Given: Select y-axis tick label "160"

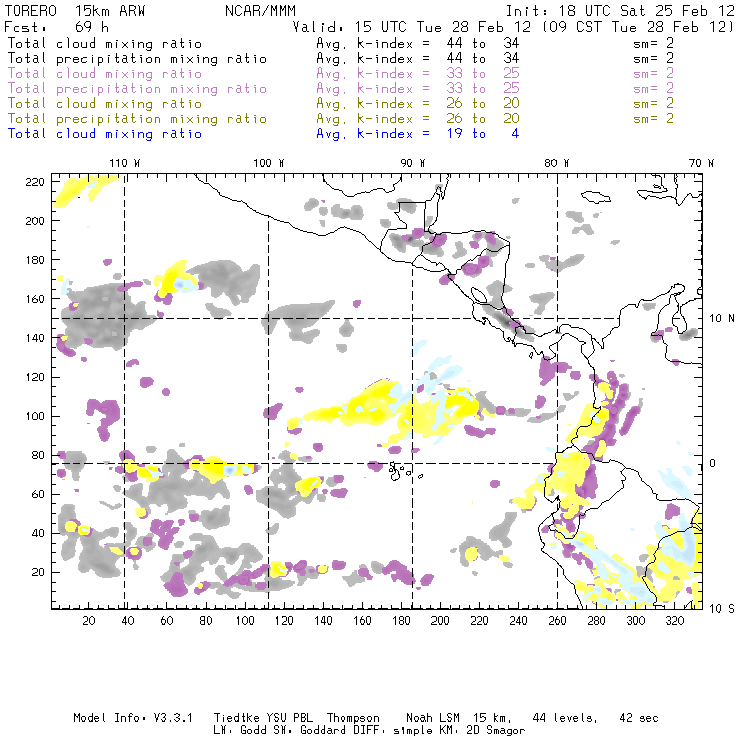Looking at the screenshot, I should click(35, 299).
